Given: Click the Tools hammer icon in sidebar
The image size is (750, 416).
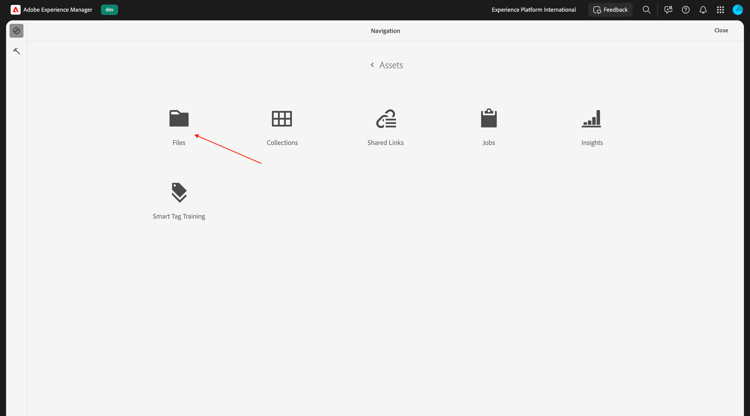Looking at the screenshot, I should pos(16,51).
